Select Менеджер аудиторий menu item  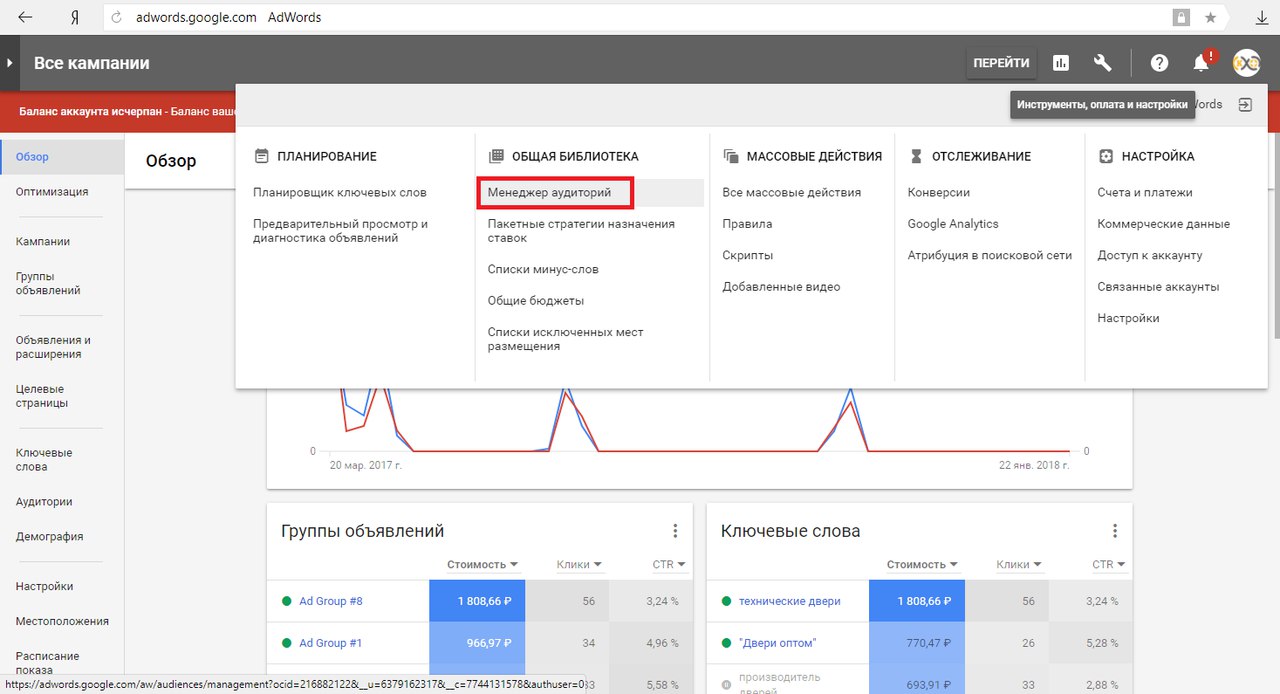549,192
